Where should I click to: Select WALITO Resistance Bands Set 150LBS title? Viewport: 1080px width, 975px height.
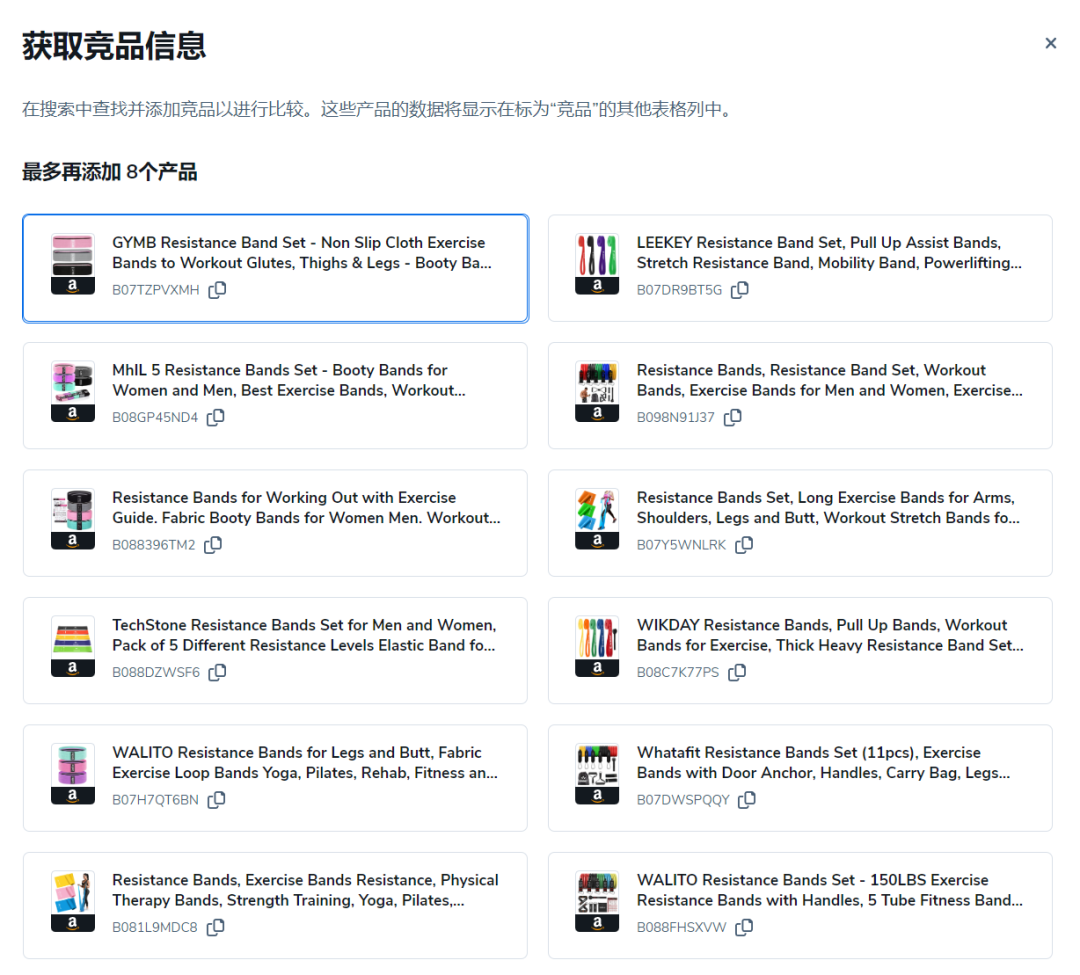pyautogui.click(x=830, y=890)
